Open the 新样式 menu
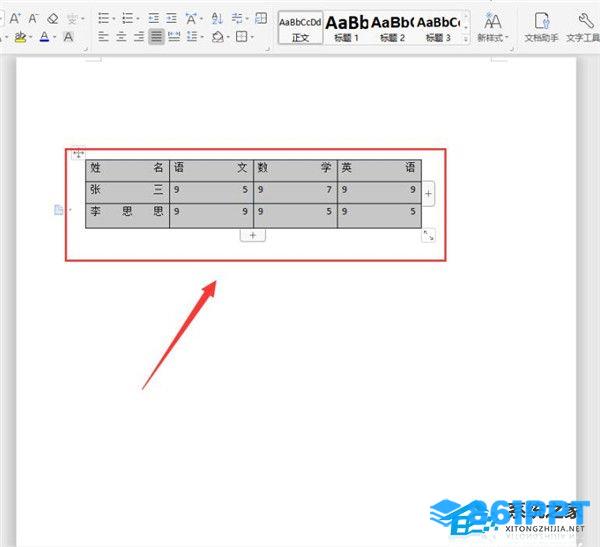 [492, 28]
